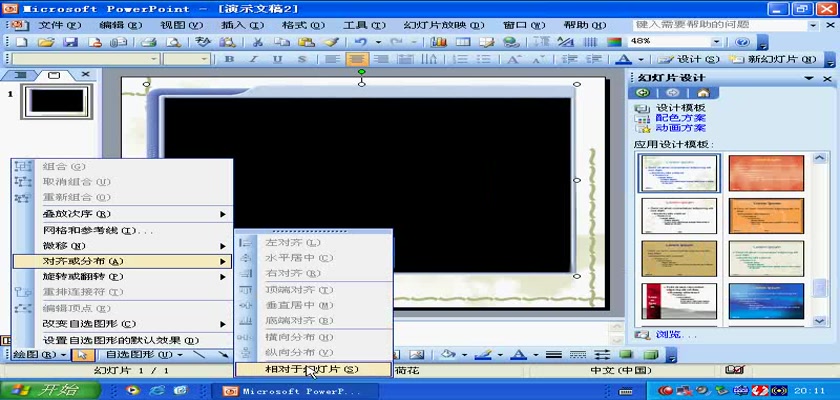Open the 文件(F) menu
This screenshot has width=840, height=400.
pyautogui.click(x=59, y=25)
